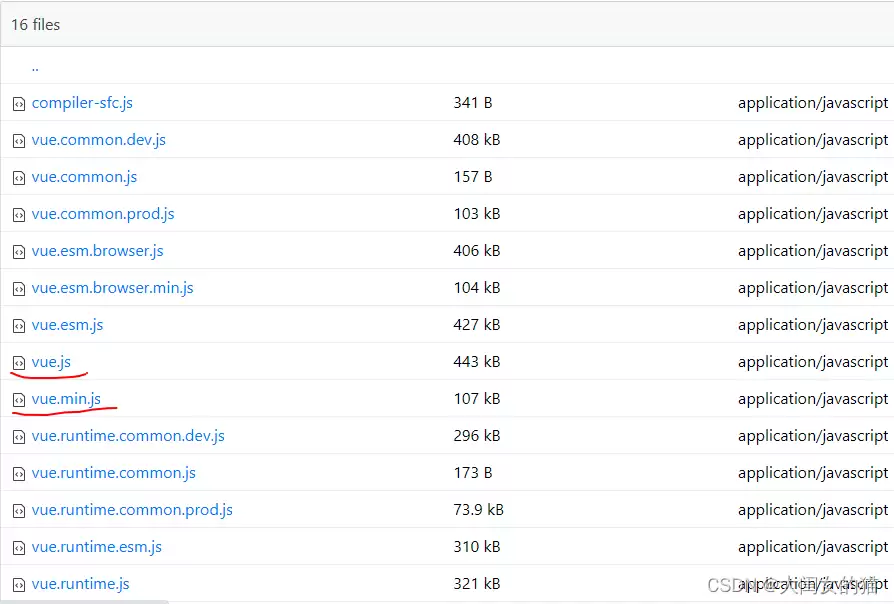The height and width of the screenshot is (604, 894).
Task: Click the '16 files' header text
Action: click(x=35, y=25)
